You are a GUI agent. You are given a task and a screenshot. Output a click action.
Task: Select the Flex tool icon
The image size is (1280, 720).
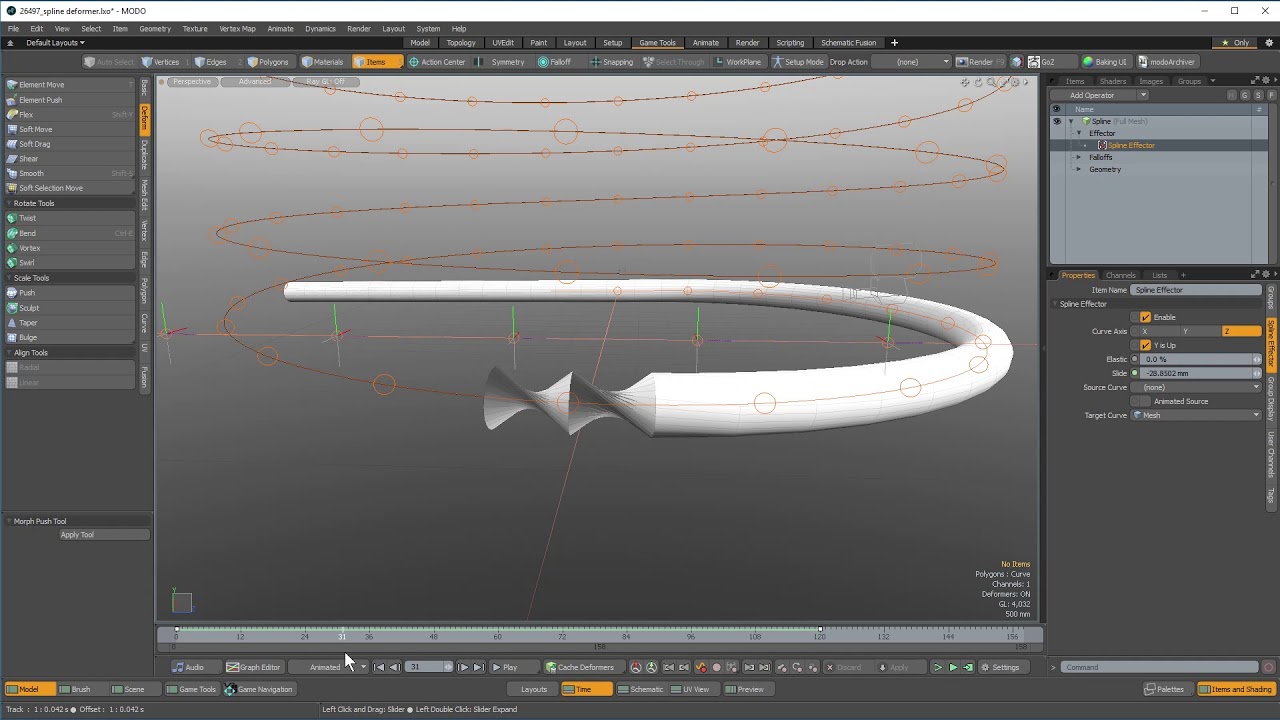[11, 114]
